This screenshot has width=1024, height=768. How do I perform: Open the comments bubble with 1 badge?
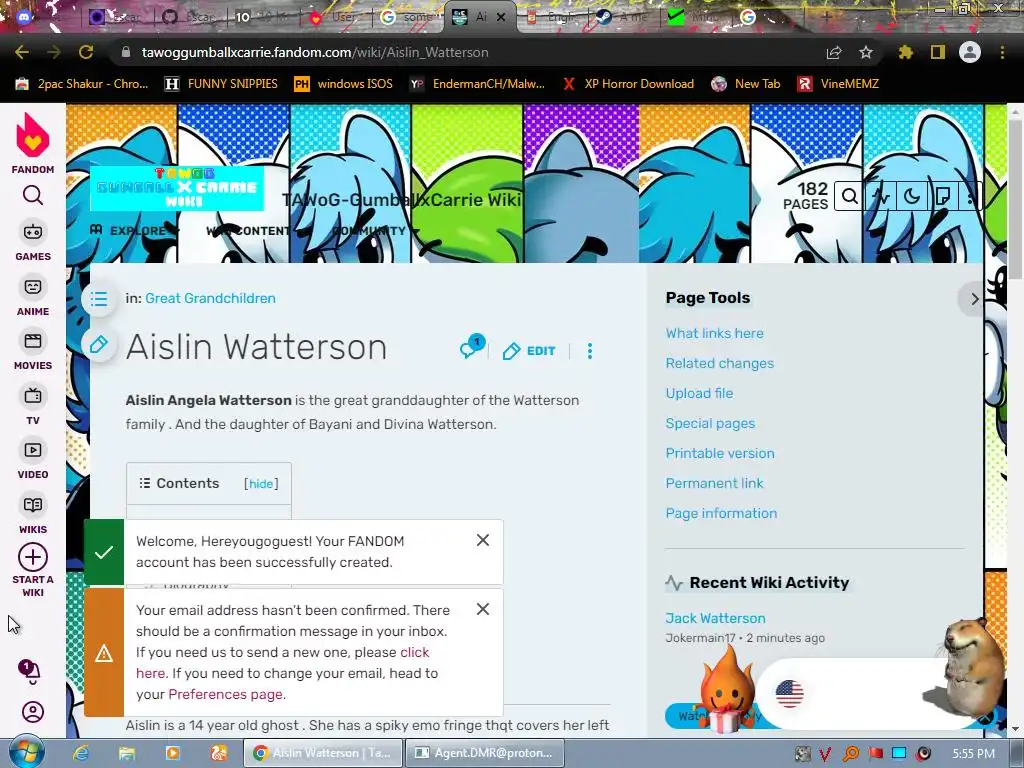point(472,347)
